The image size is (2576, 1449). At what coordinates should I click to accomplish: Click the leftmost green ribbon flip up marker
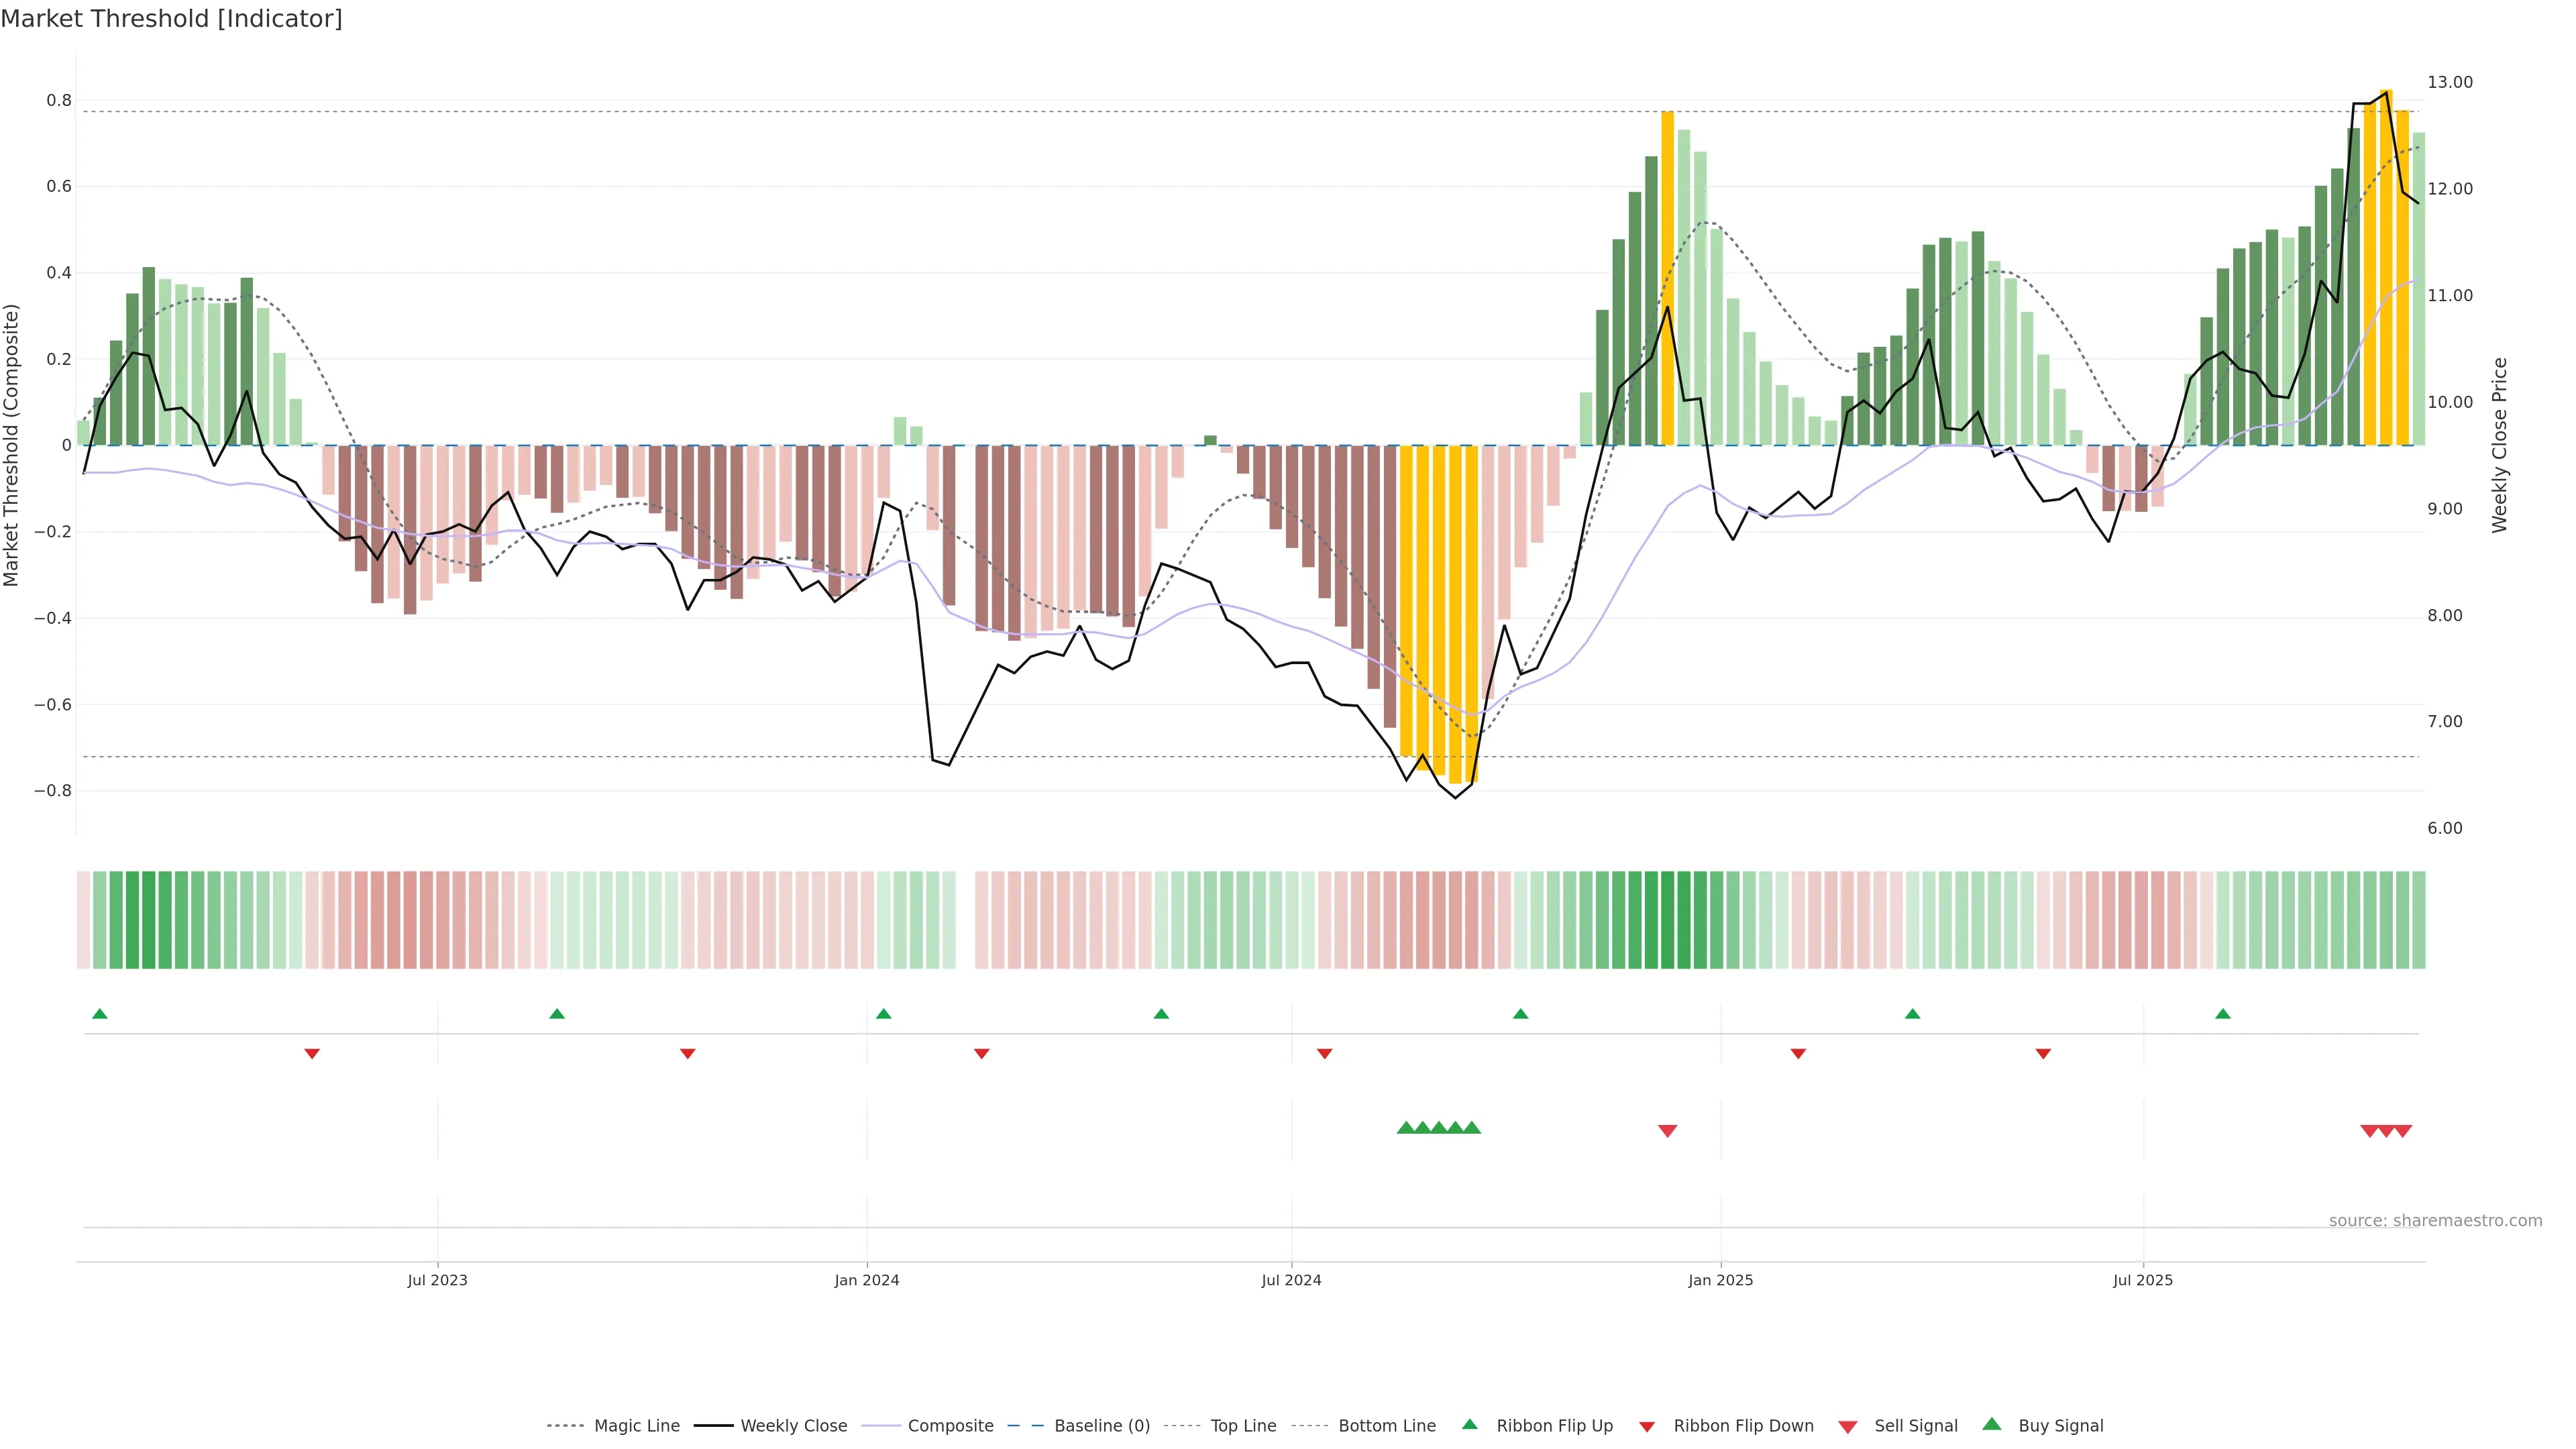click(100, 1014)
